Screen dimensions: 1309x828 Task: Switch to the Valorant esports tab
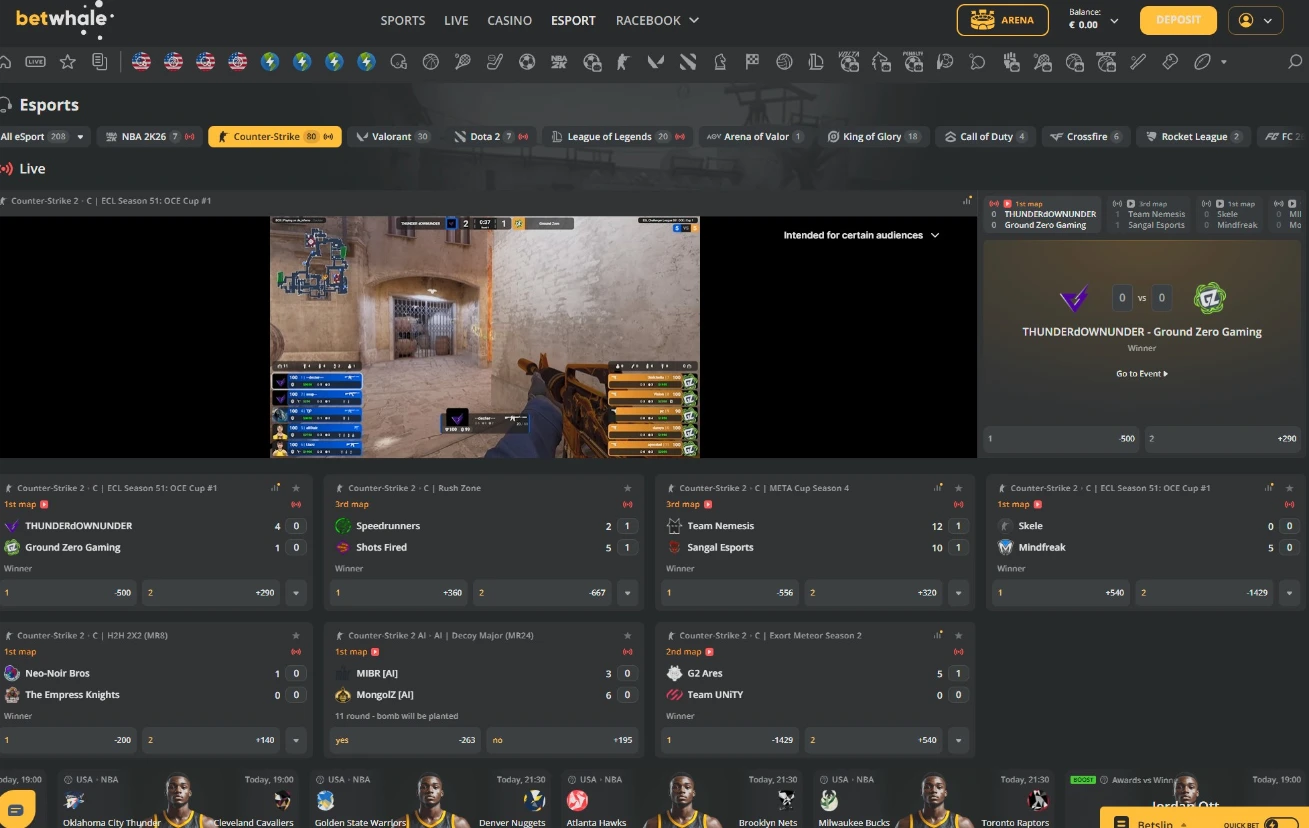point(393,136)
